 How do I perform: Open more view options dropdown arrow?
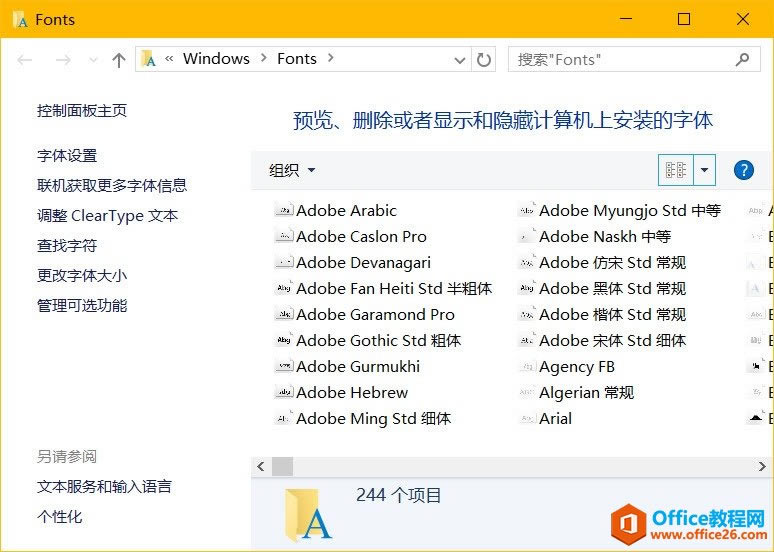click(x=704, y=170)
